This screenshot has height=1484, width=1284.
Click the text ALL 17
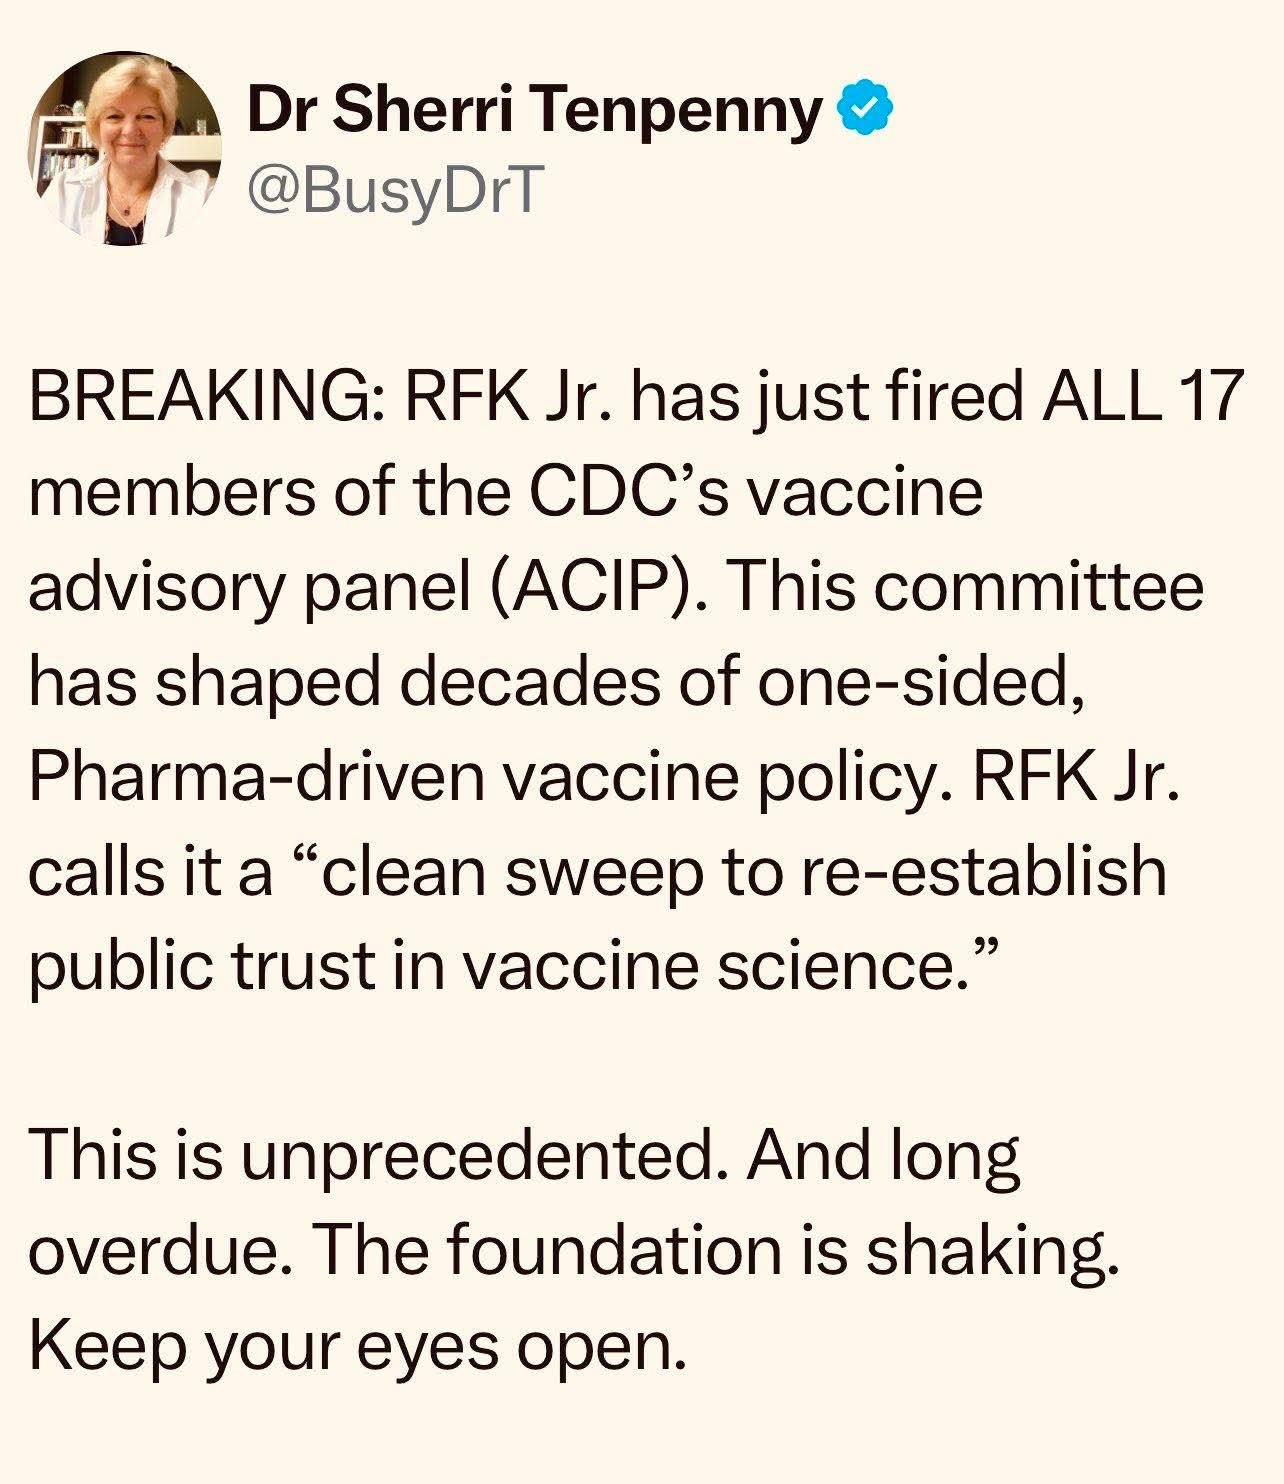pos(1138,398)
